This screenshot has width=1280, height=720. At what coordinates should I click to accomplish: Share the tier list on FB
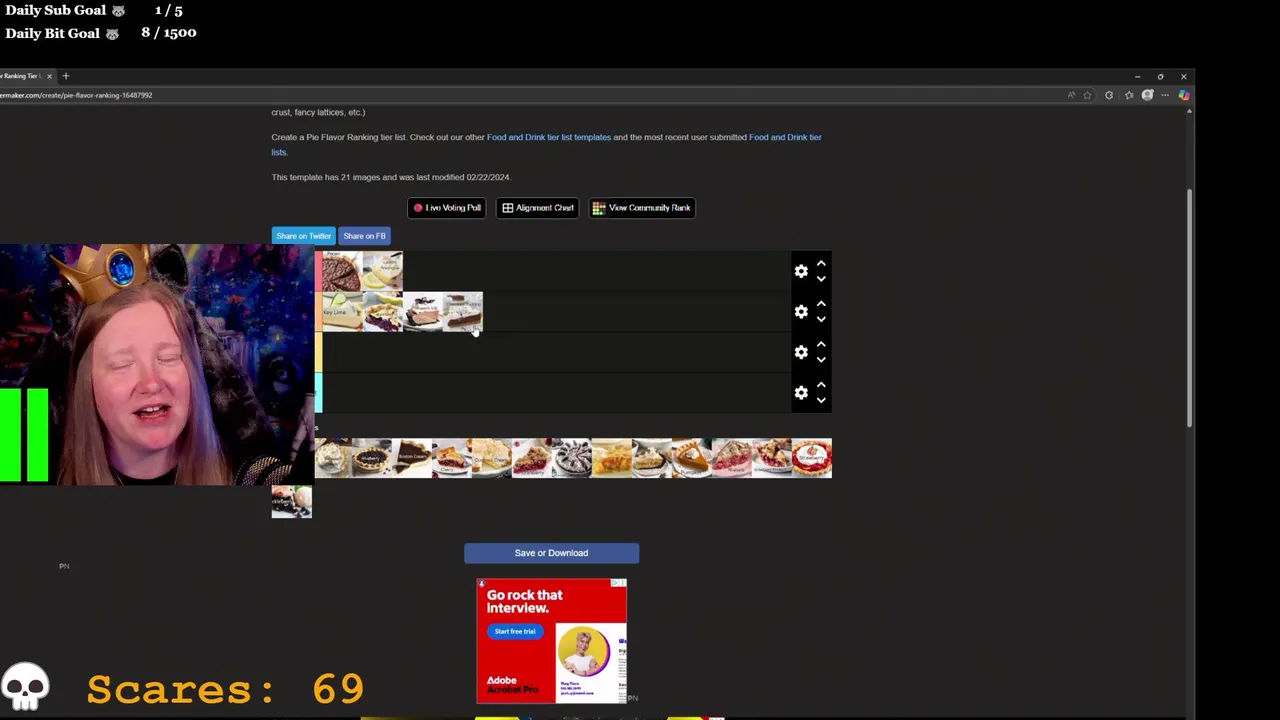[x=364, y=236]
